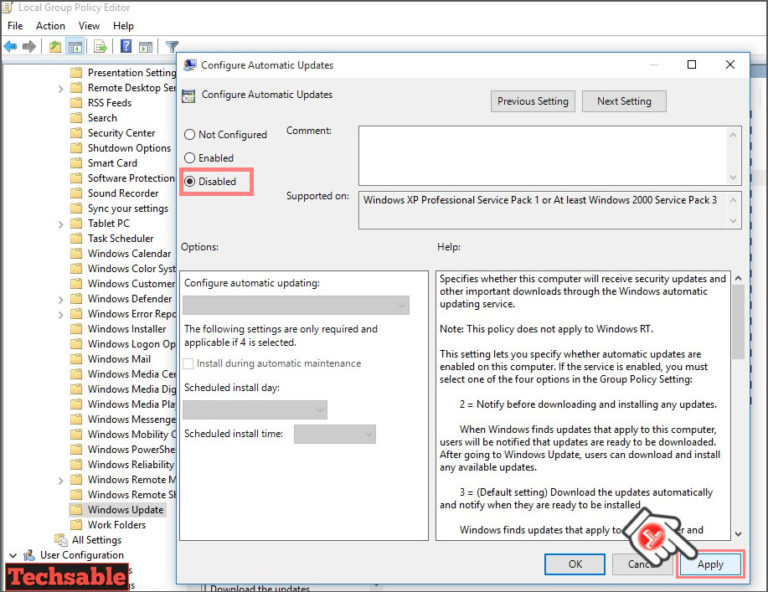Select the Not Configured radio button
The height and width of the screenshot is (592, 768).
click(x=189, y=135)
